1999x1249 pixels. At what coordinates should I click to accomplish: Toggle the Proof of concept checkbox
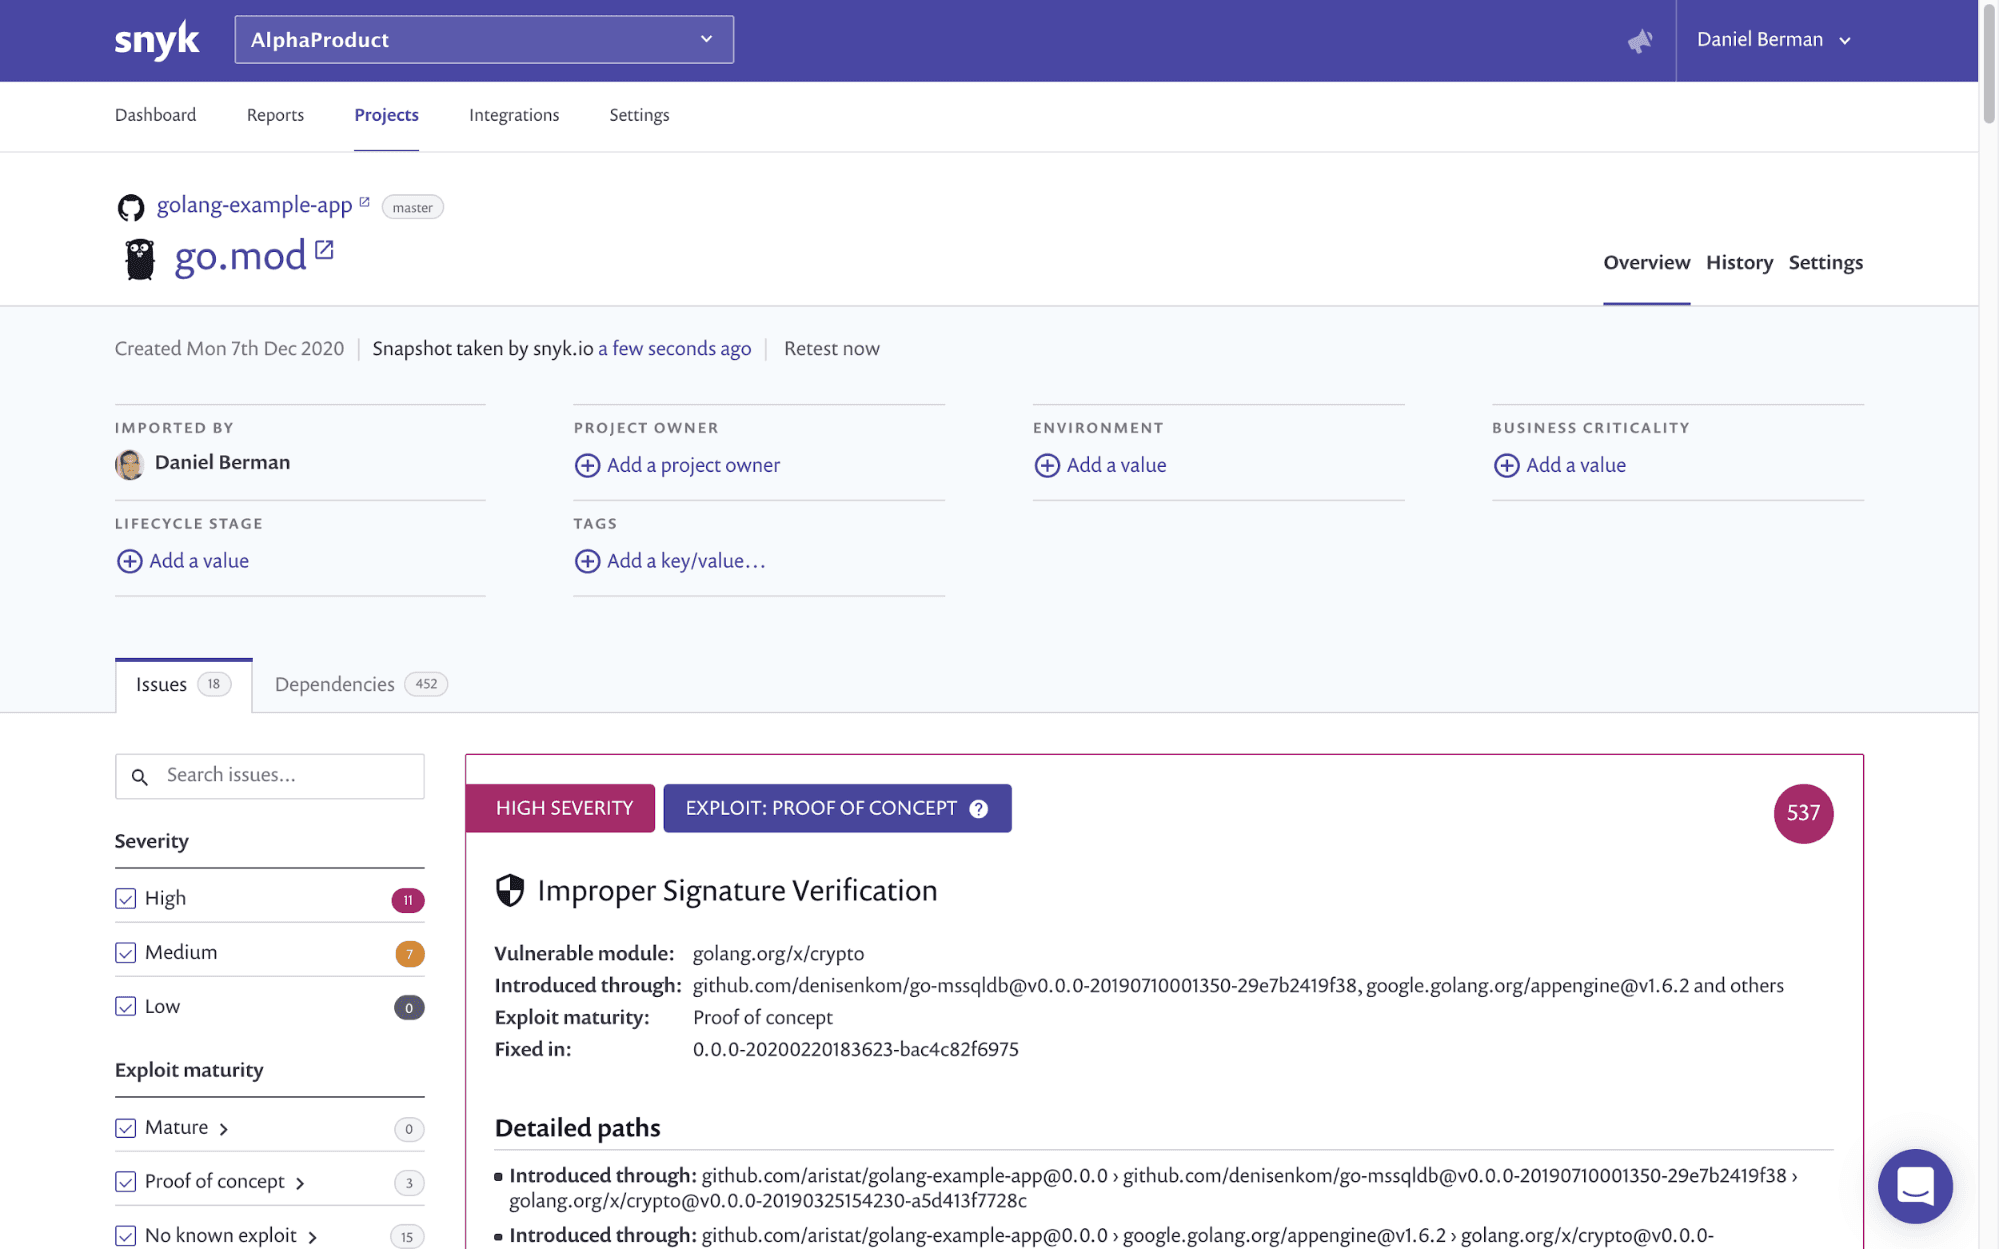[x=125, y=1182]
